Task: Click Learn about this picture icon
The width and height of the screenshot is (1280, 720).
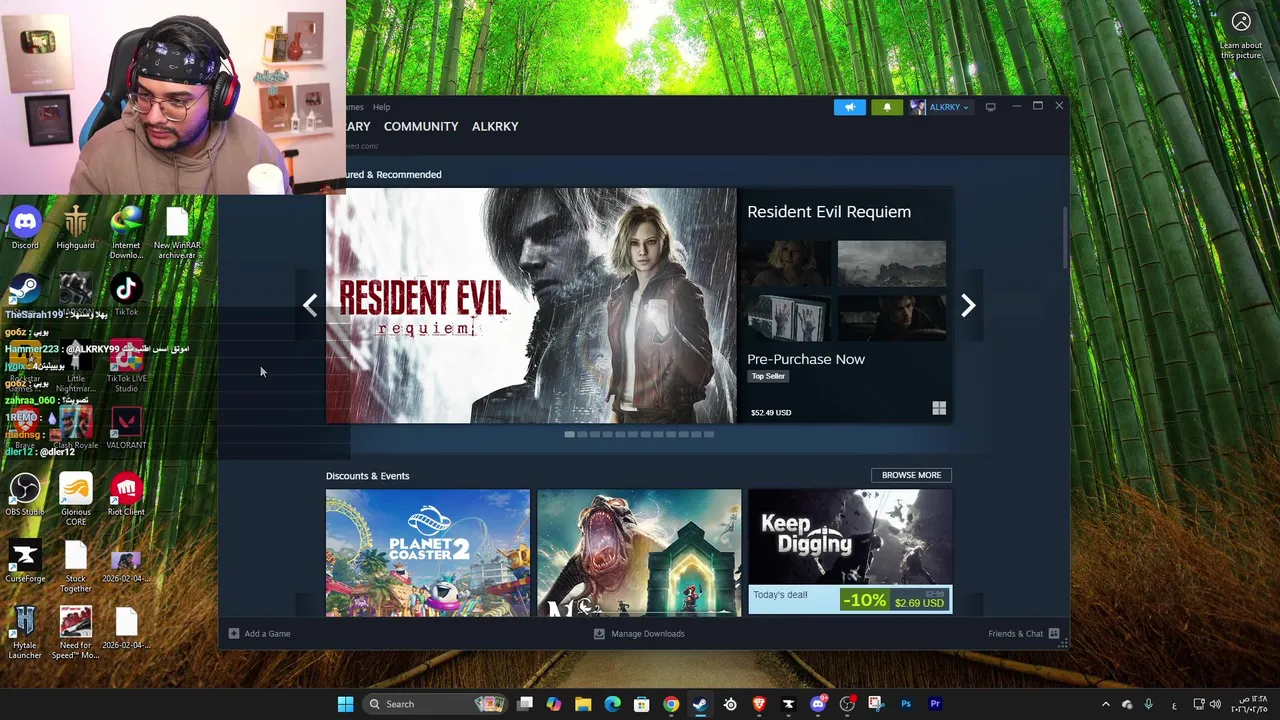Action: click(x=1241, y=22)
